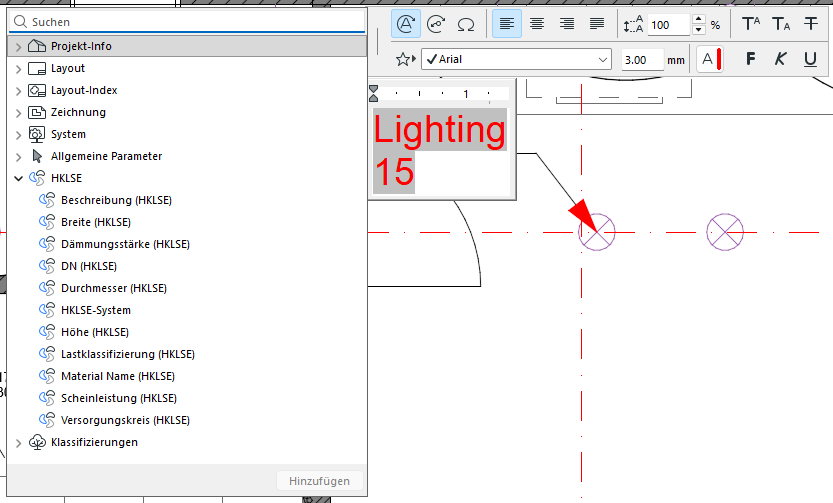Click the Breite (HKLSE) icon
This screenshot has width=833, height=503.
[x=47, y=222]
